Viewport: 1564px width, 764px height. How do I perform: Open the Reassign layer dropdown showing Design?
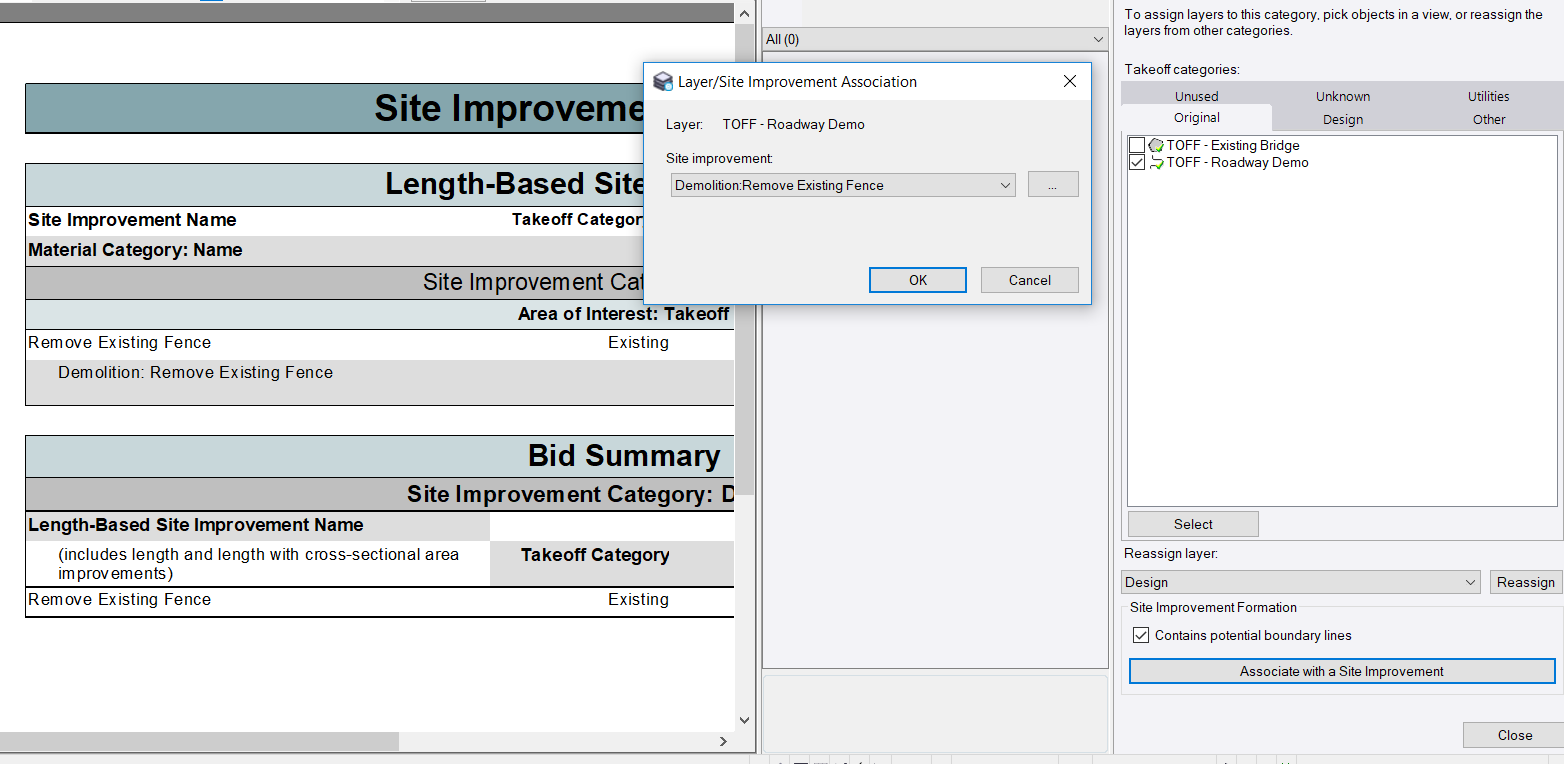tap(1470, 581)
